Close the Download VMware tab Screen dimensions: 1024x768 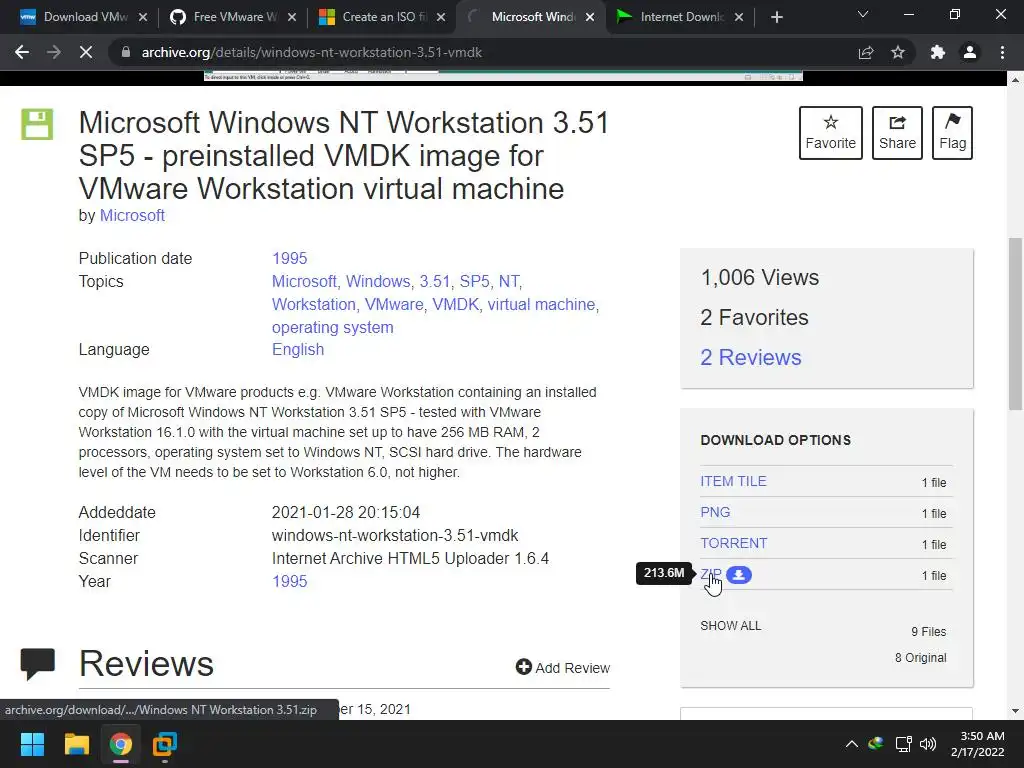tap(143, 17)
